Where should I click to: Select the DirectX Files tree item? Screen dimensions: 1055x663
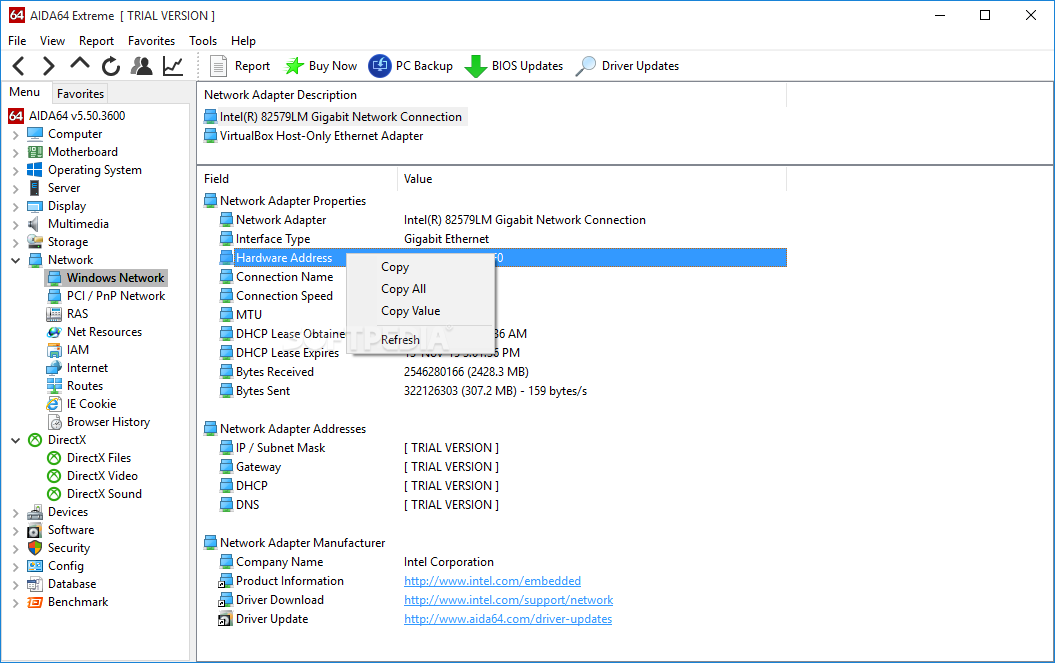click(x=89, y=458)
